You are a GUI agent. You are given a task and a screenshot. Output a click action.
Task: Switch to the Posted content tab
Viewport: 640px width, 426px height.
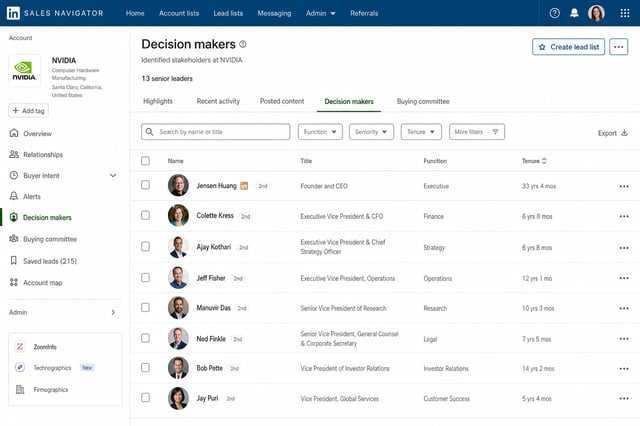[282, 101]
